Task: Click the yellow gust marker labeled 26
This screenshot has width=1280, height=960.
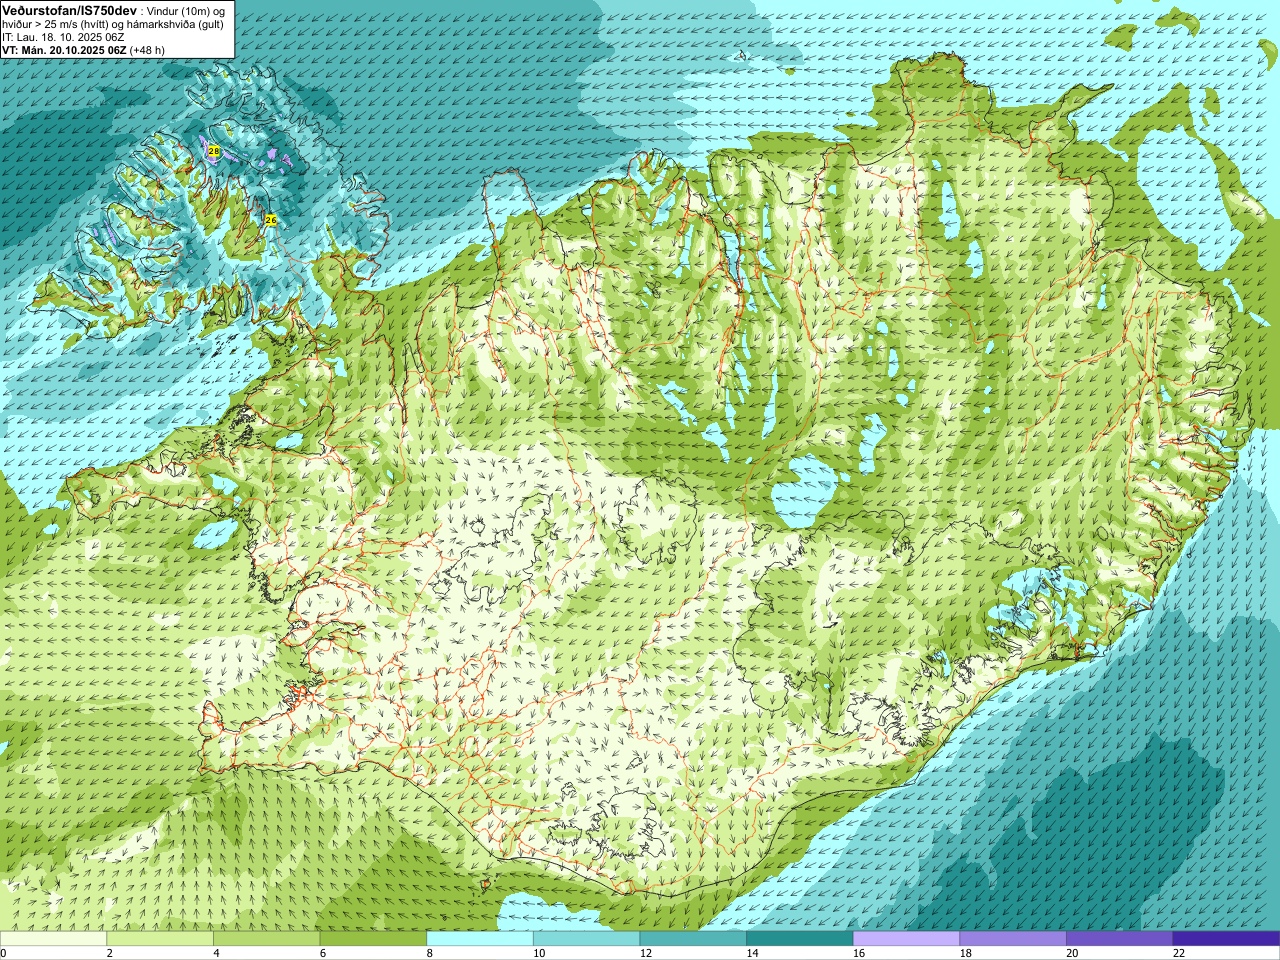Action: pyautogui.click(x=270, y=219)
